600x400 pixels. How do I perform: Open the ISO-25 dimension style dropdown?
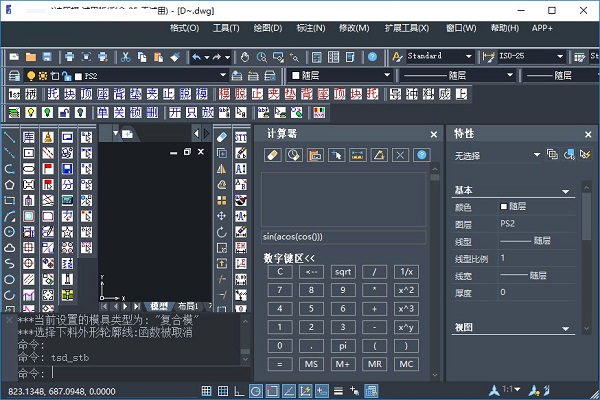coord(560,57)
